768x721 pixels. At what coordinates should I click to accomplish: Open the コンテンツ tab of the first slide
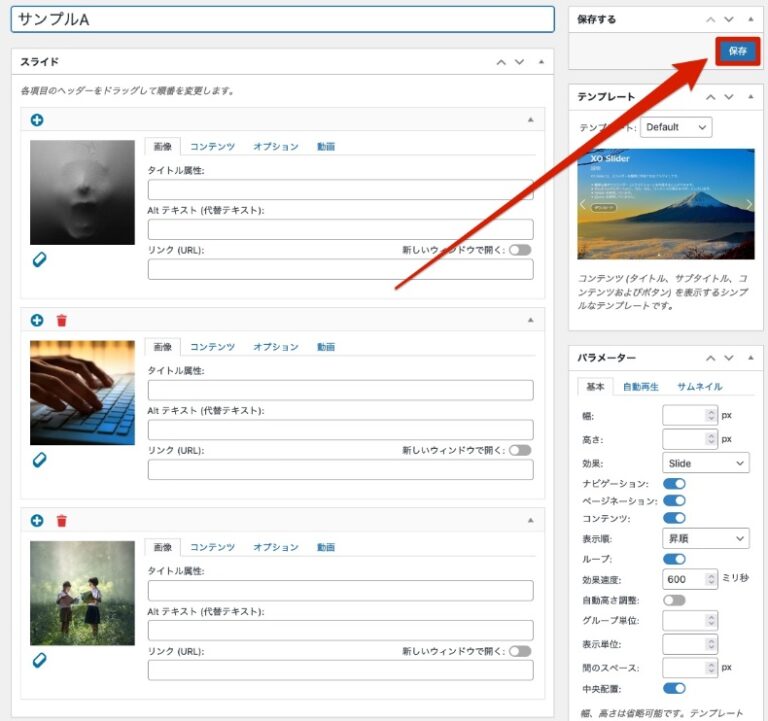(212, 147)
